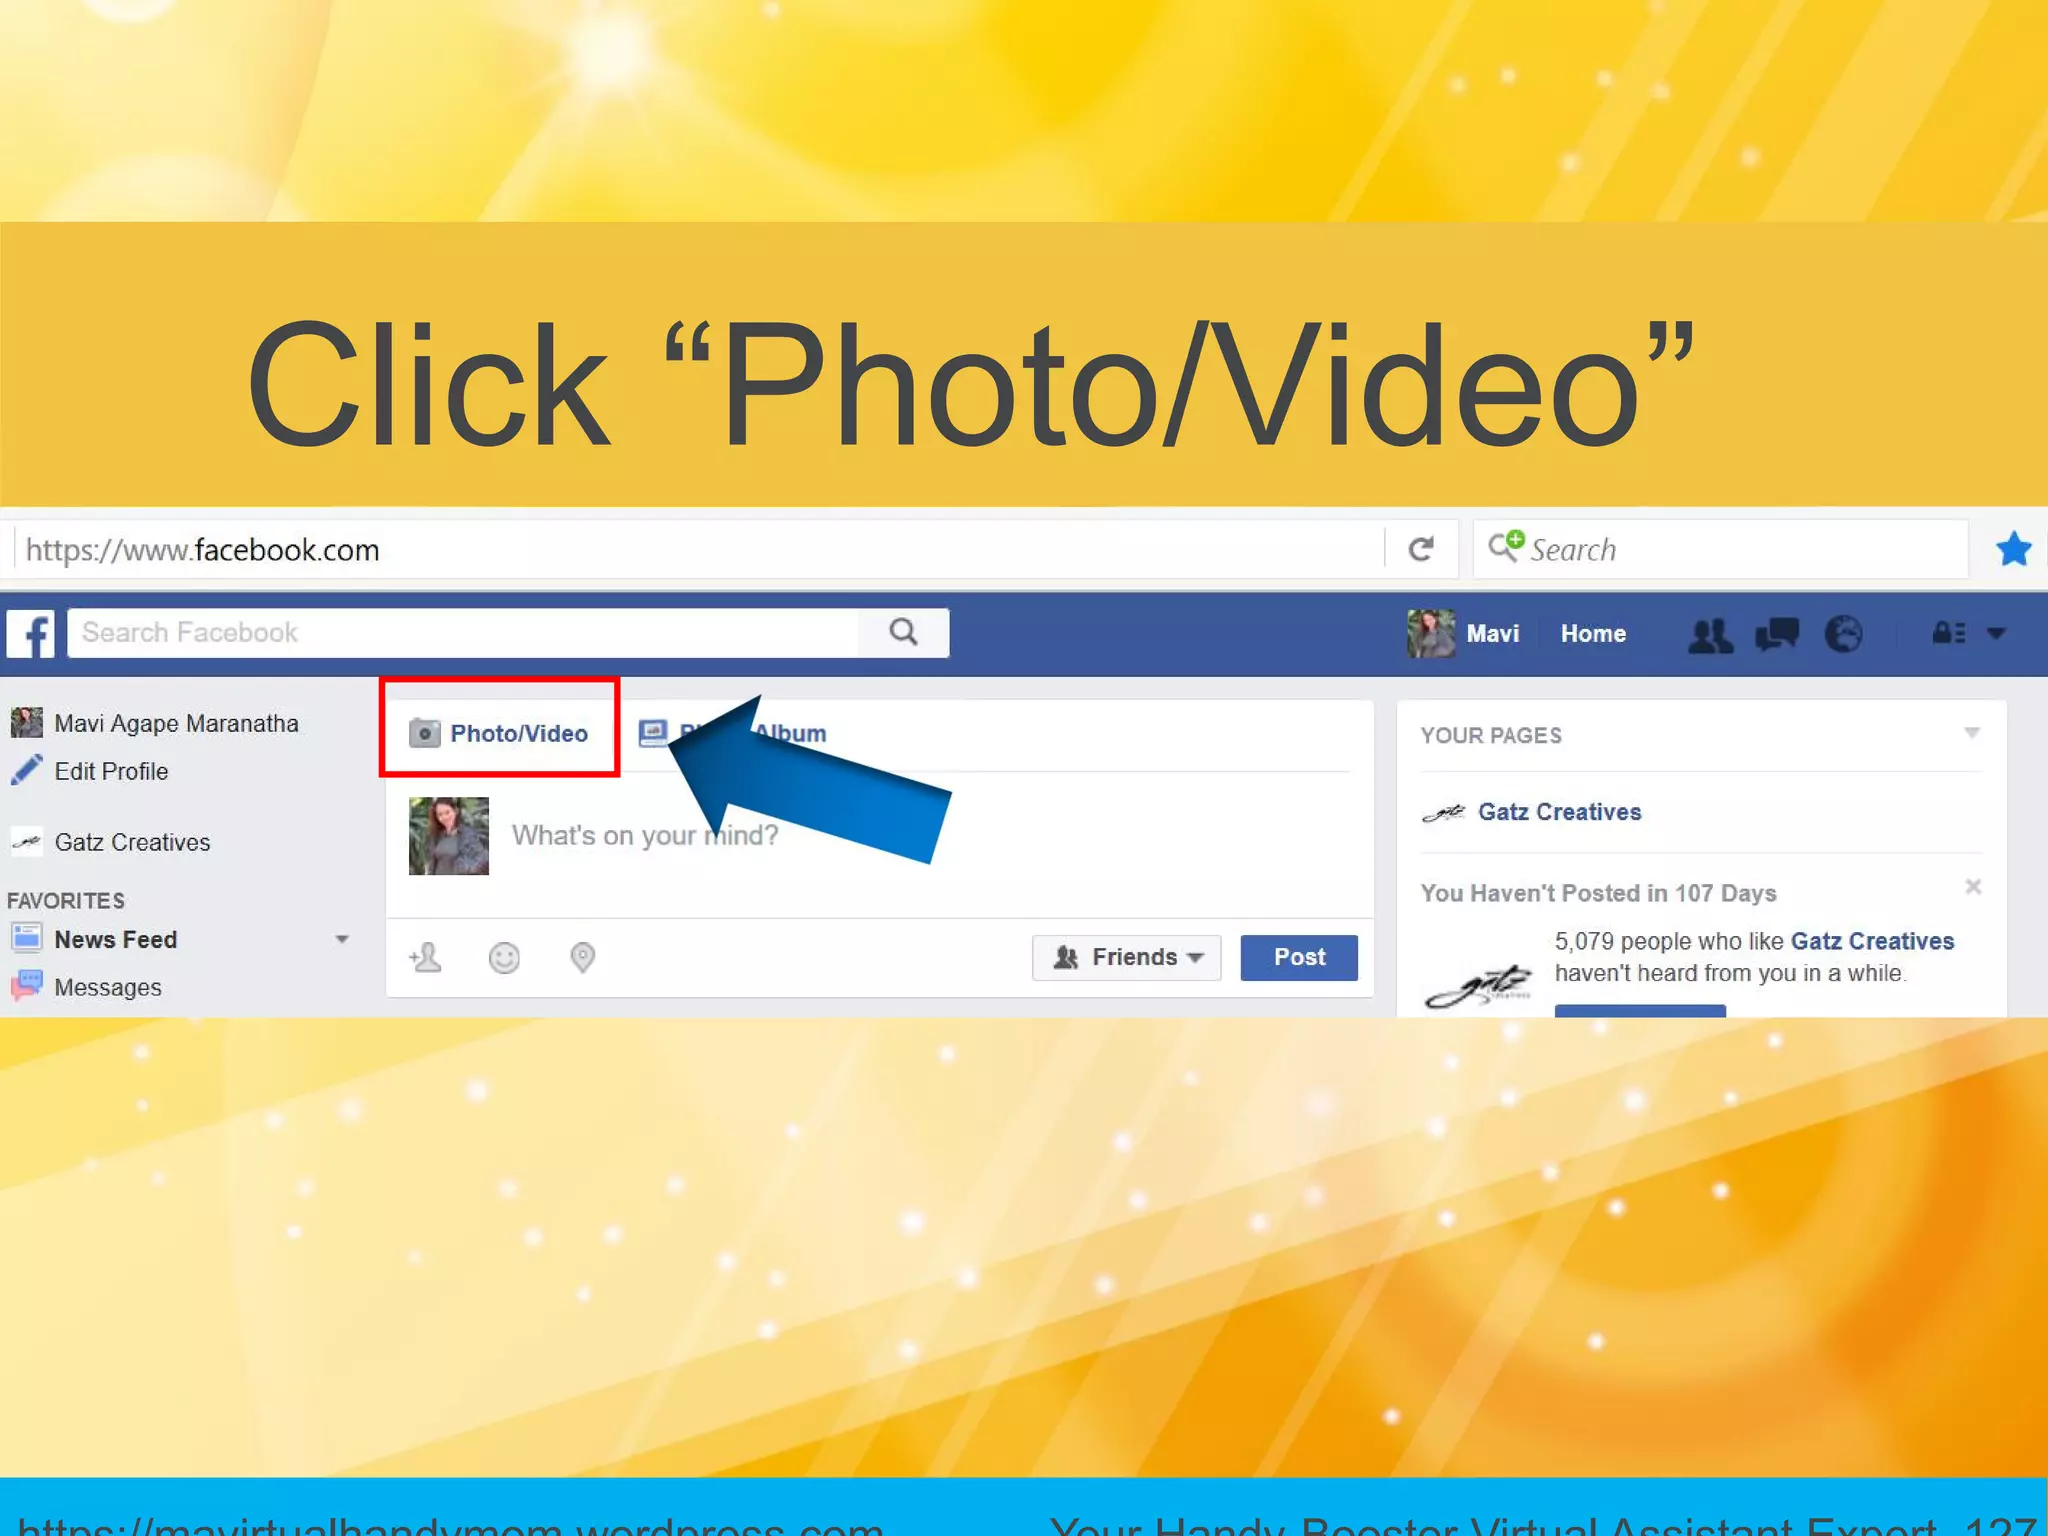Click 'You Haven't Posted in 107 Days' text
2048x1536 pixels.
(x=1598, y=893)
